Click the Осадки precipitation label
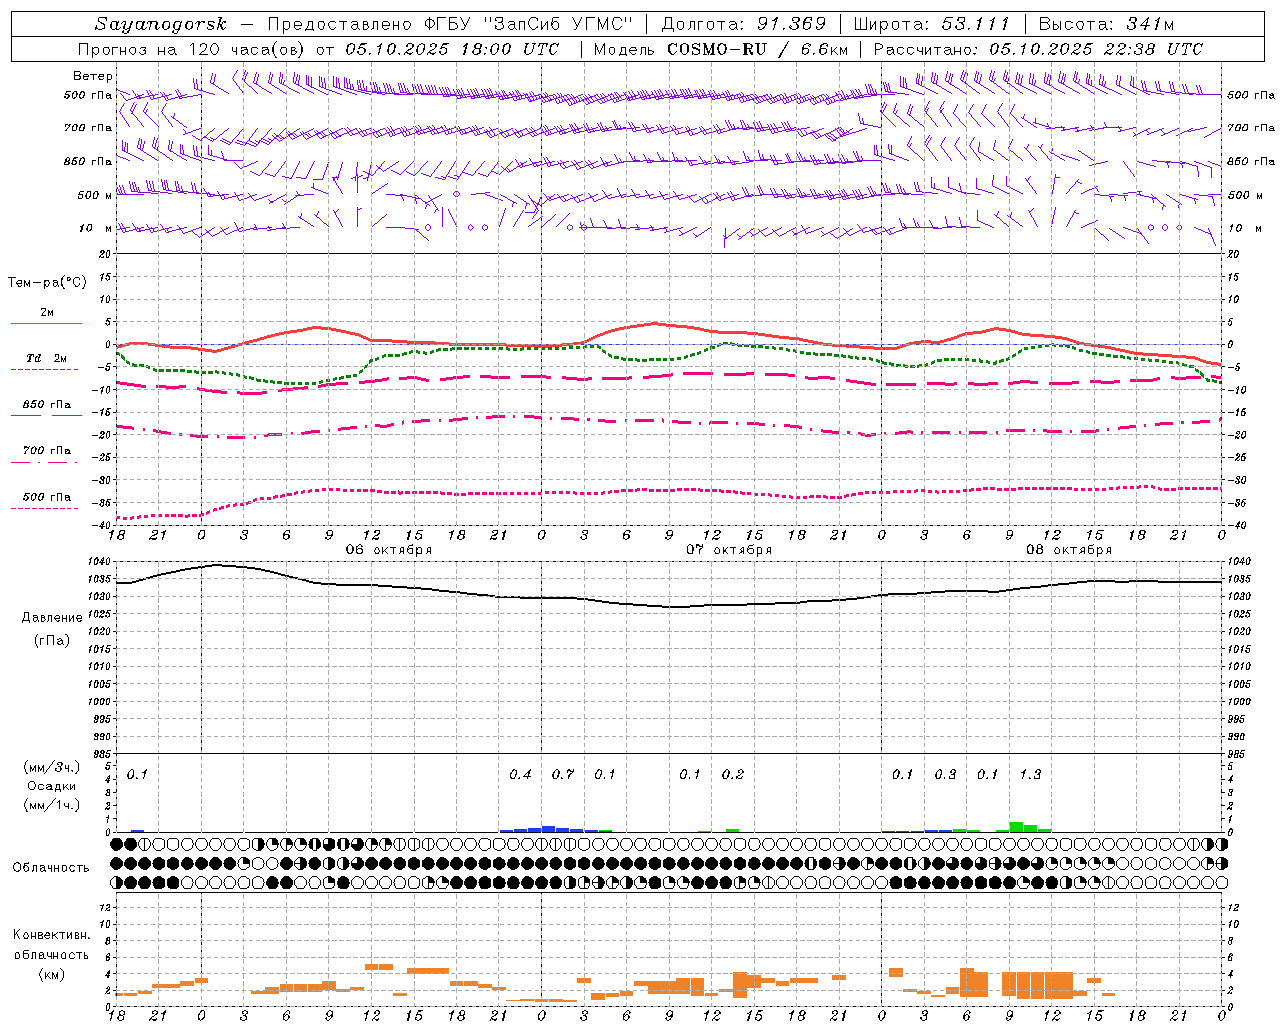The image size is (1280, 1024). (52, 786)
